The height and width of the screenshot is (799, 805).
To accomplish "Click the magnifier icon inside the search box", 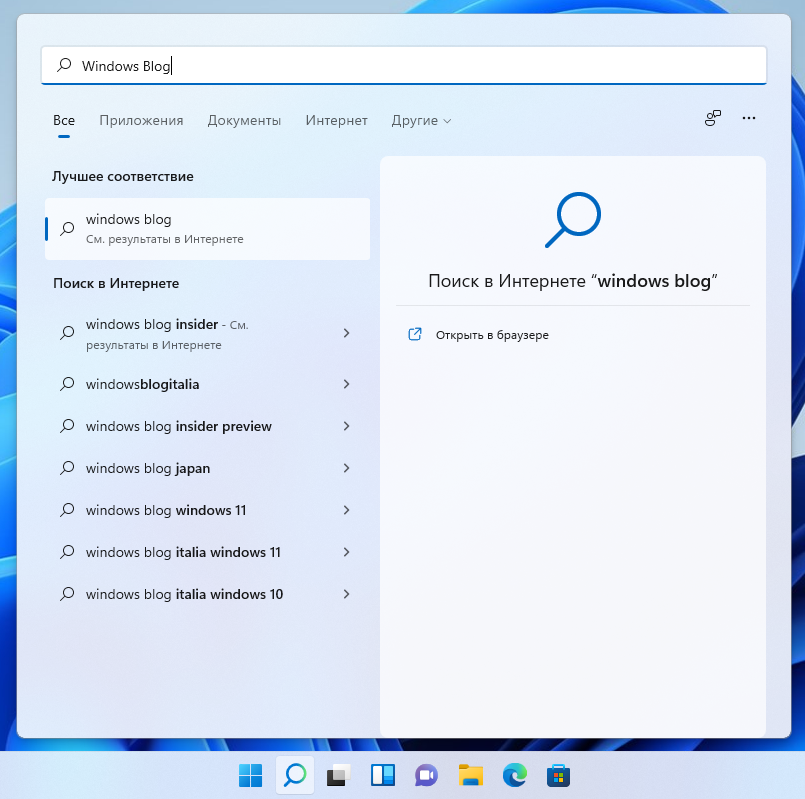I will click(64, 65).
